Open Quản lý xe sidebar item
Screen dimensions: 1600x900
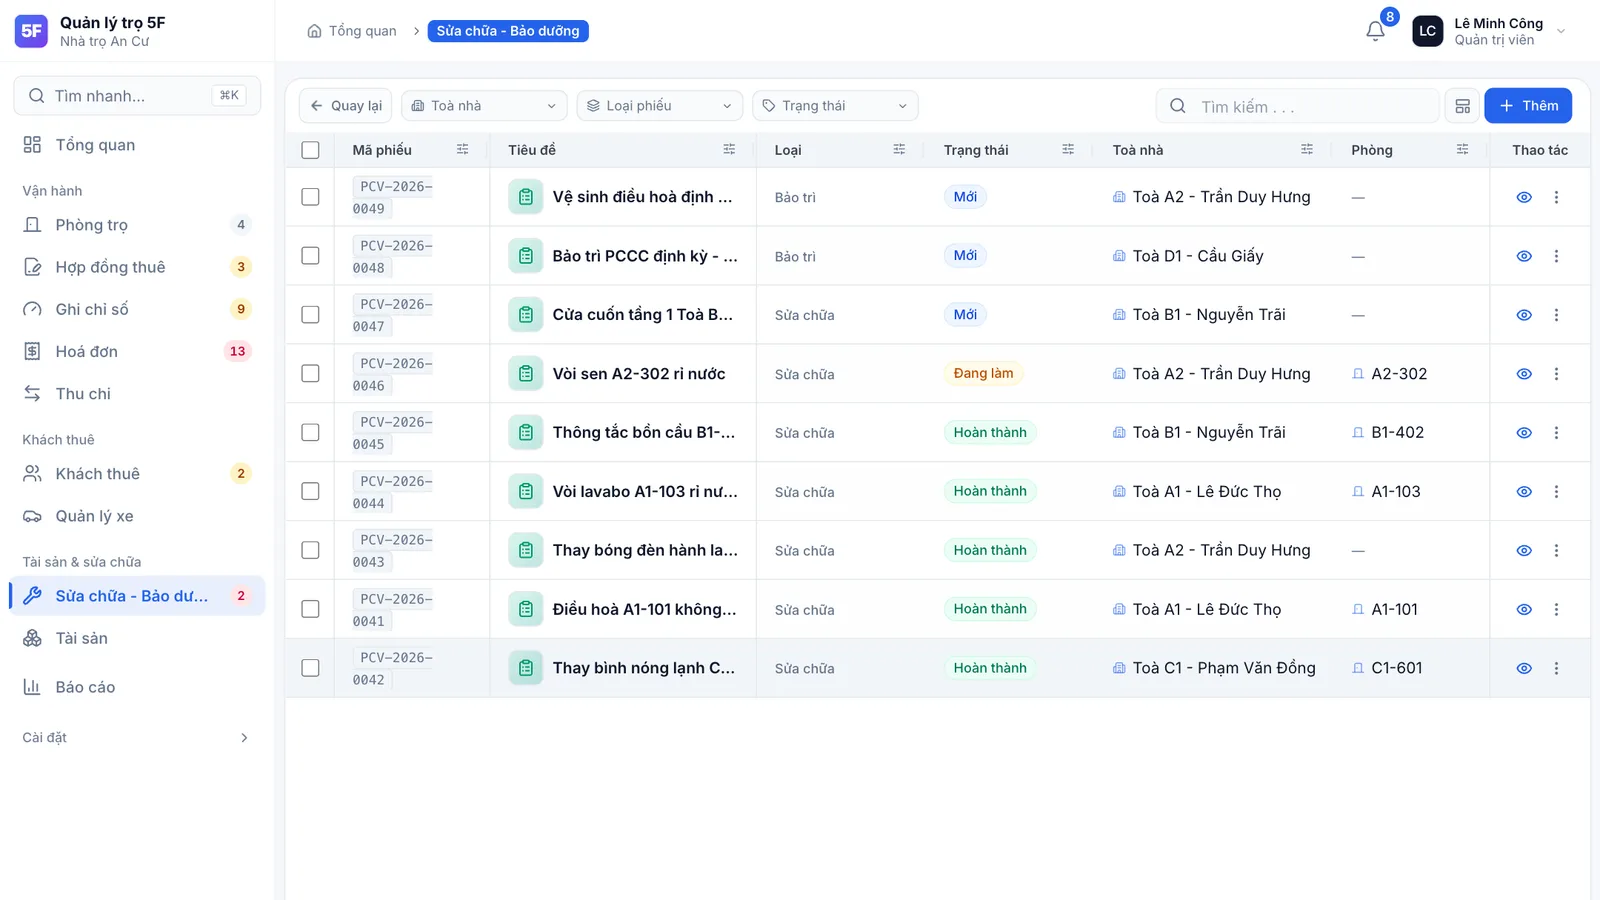coord(137,516)
